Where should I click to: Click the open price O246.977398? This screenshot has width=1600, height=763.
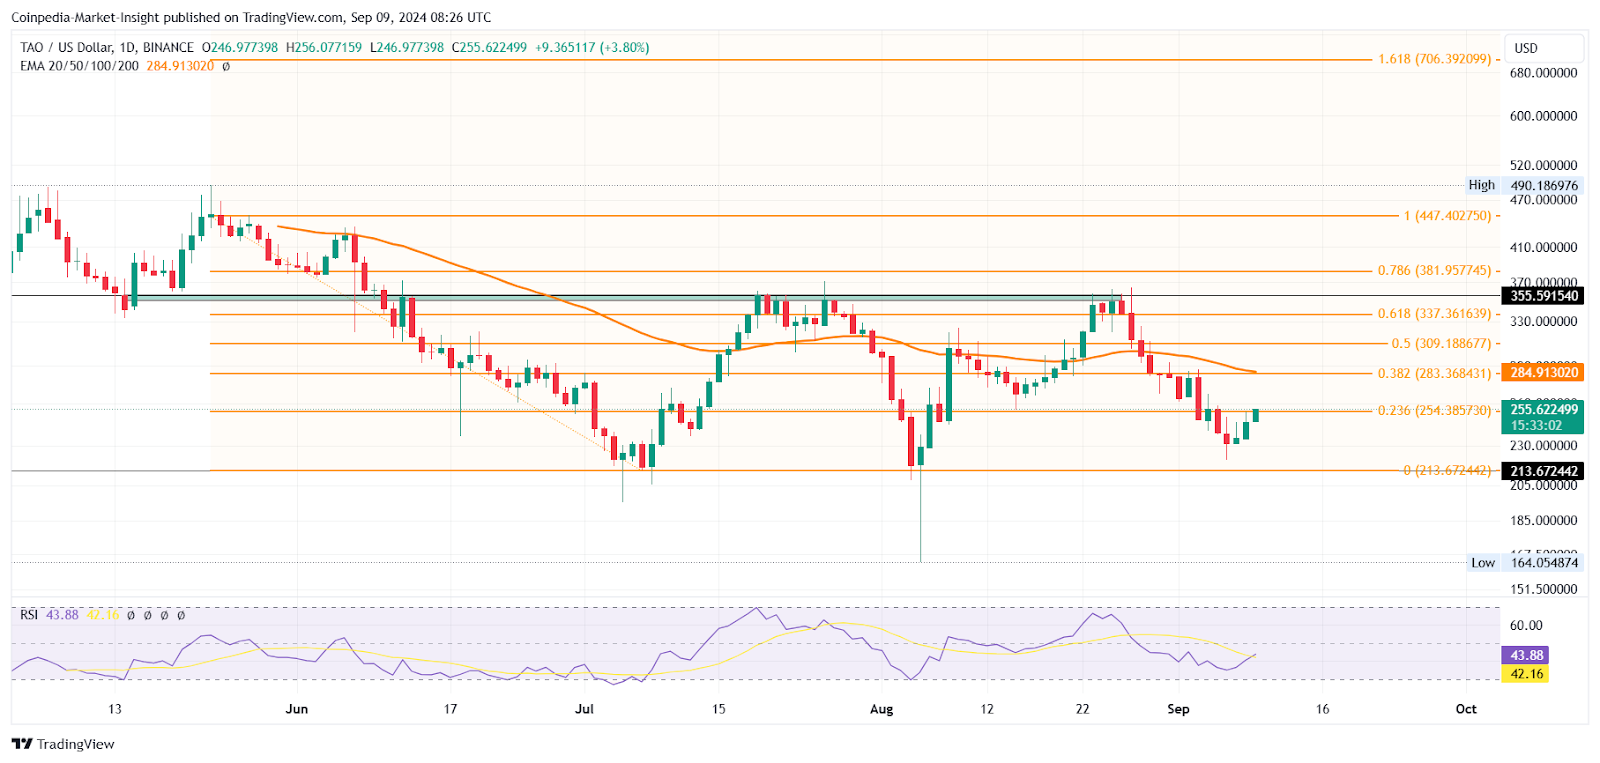[240, 47]
